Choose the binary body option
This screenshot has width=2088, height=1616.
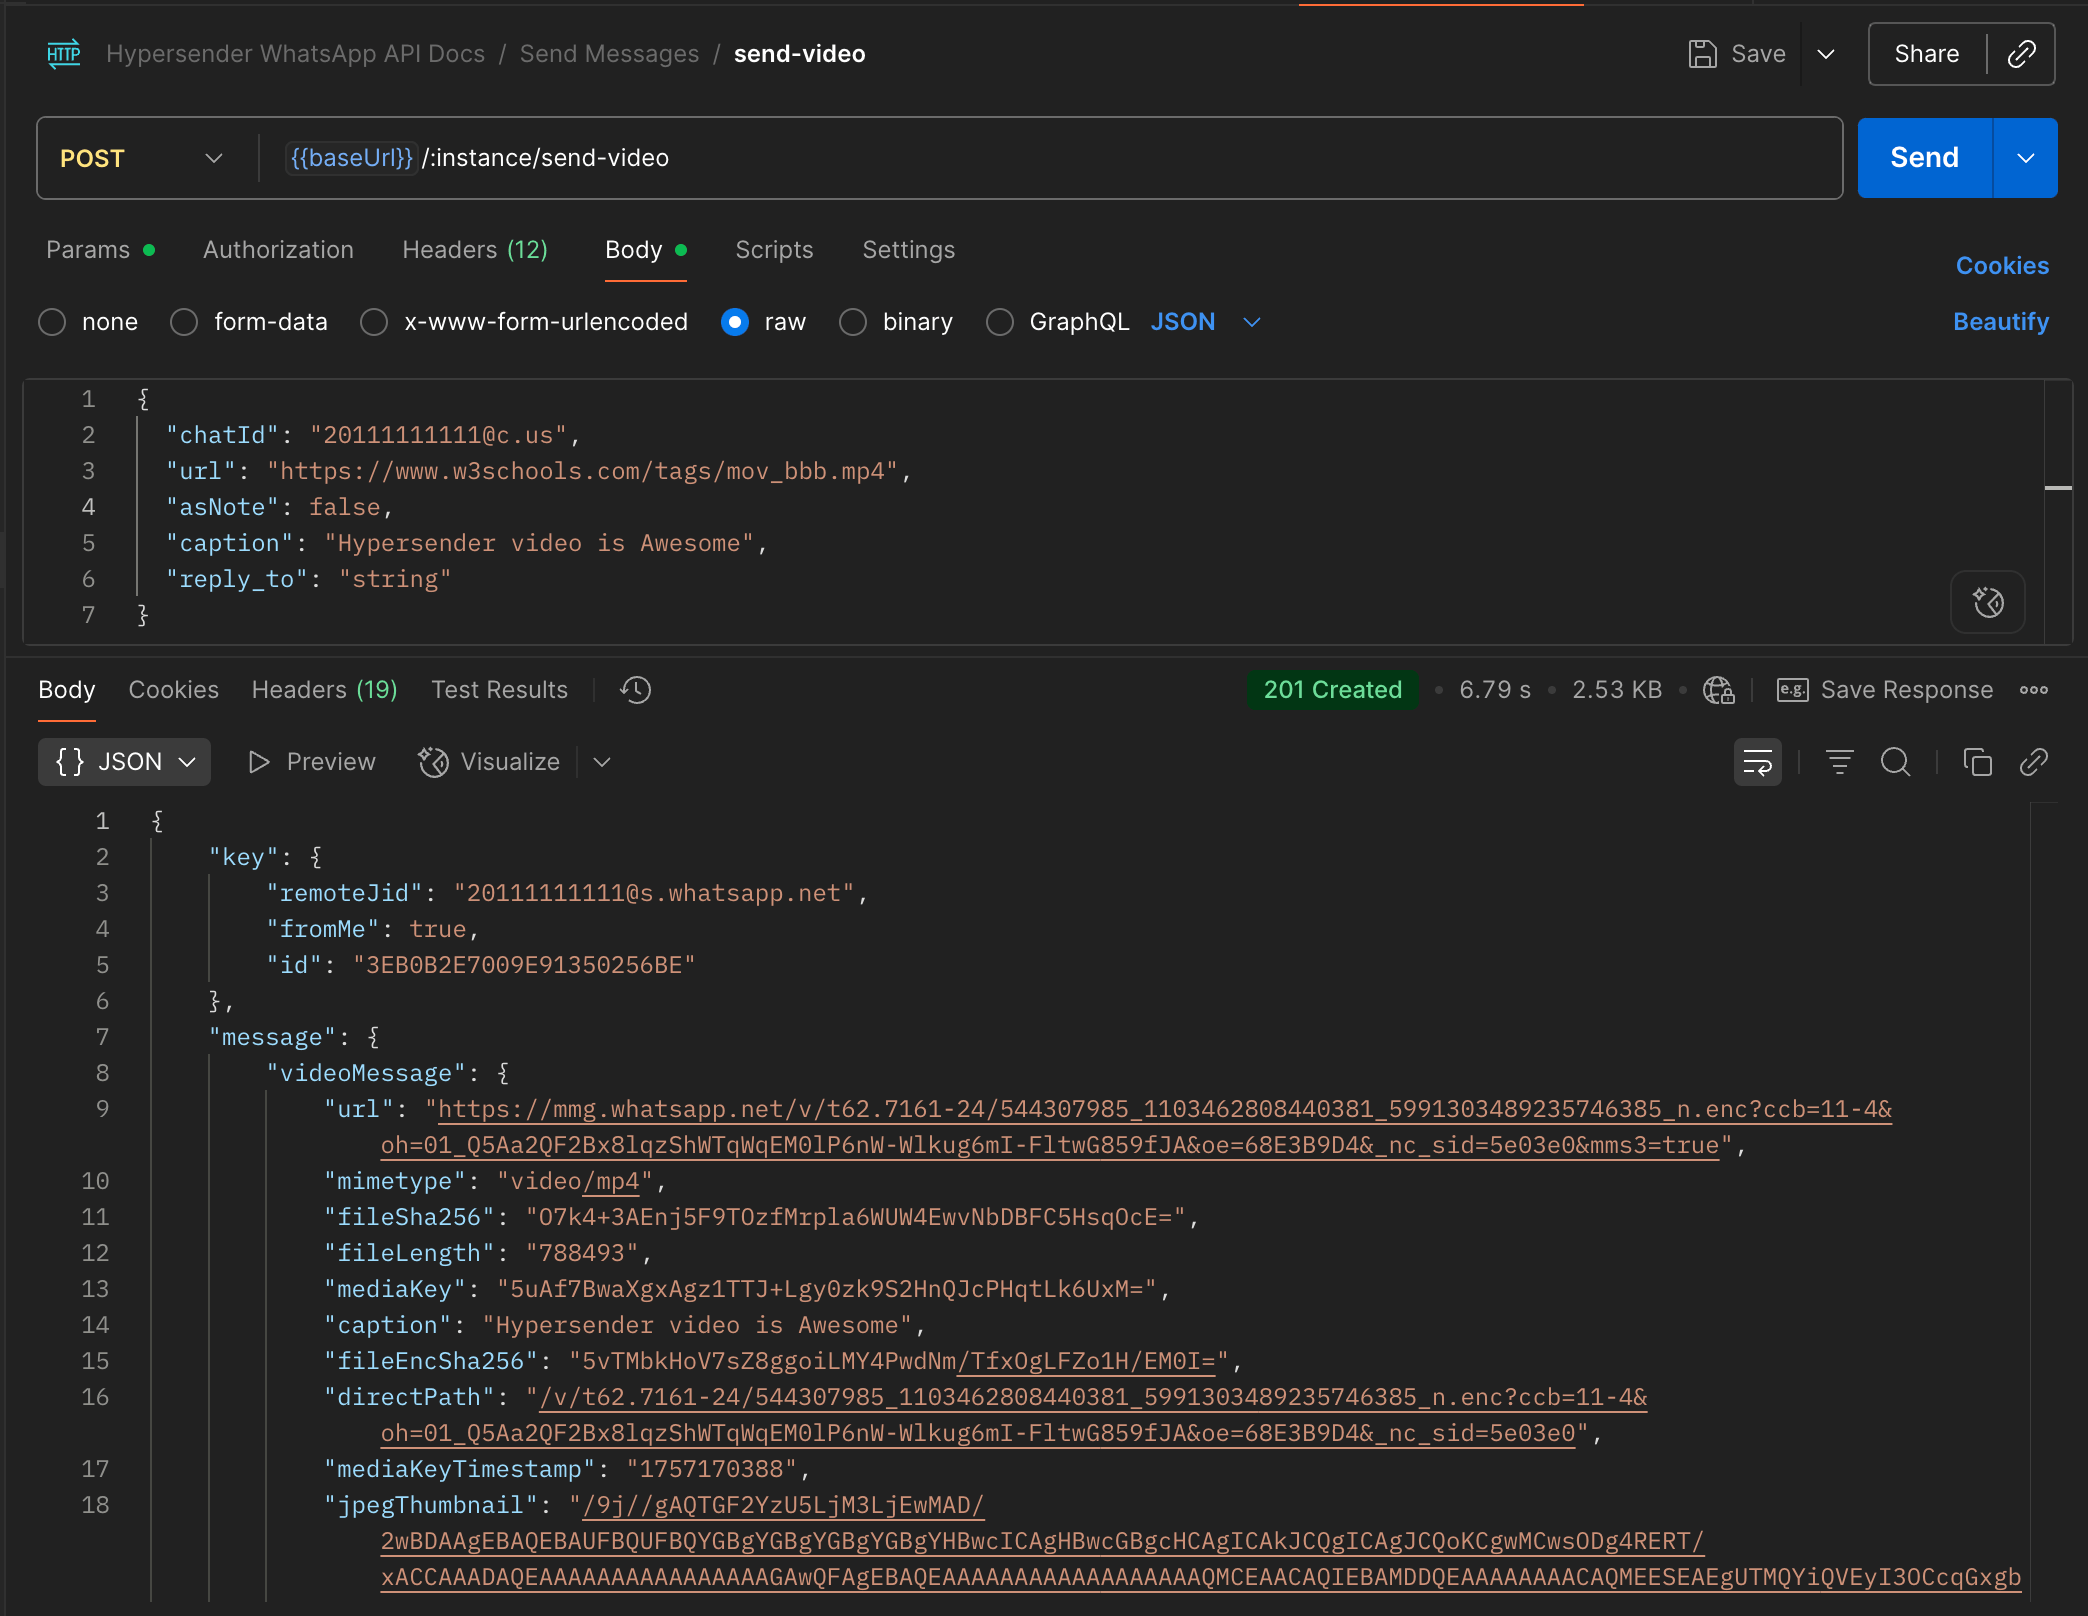click(x=853, y=322)
